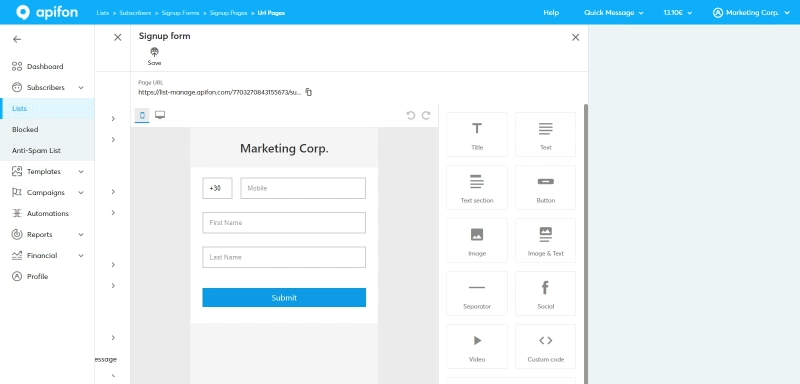Close the Signup form panel
This screenshot has width=800, height=384.
click(576, 37)
